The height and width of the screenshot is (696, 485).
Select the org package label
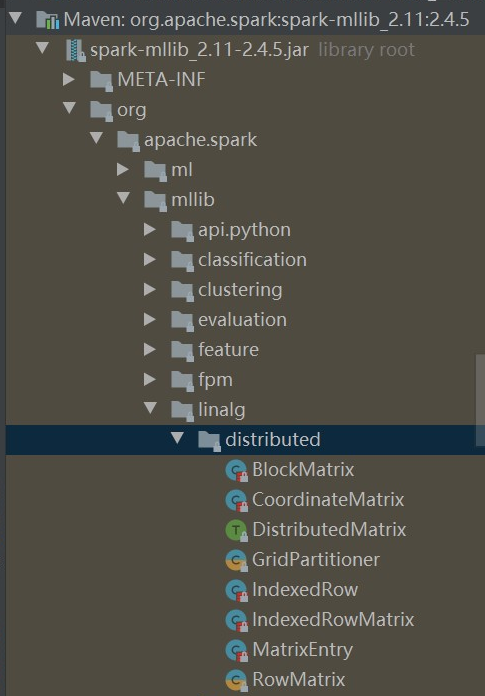[132, 111]
